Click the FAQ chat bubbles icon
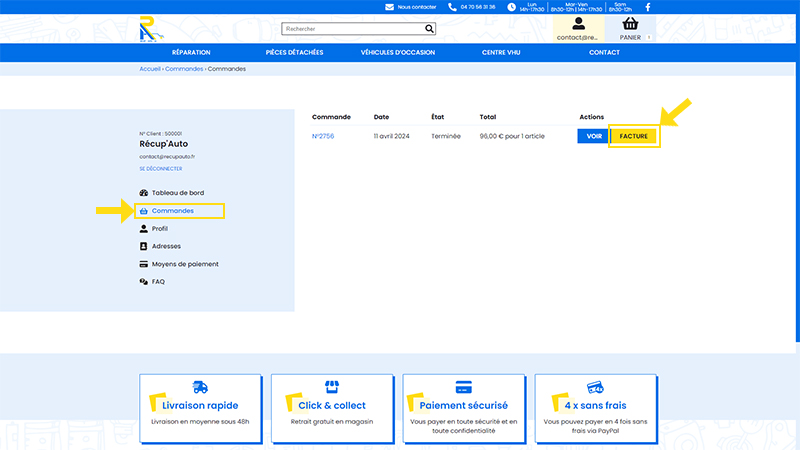 coord(143,282)
